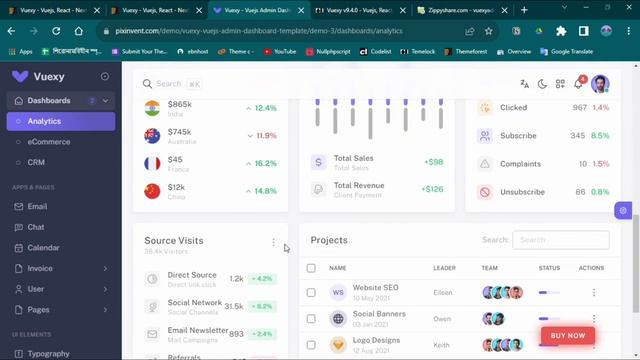Click Website SEO progress bar
640x360 pixels.
tap(549, 292)
